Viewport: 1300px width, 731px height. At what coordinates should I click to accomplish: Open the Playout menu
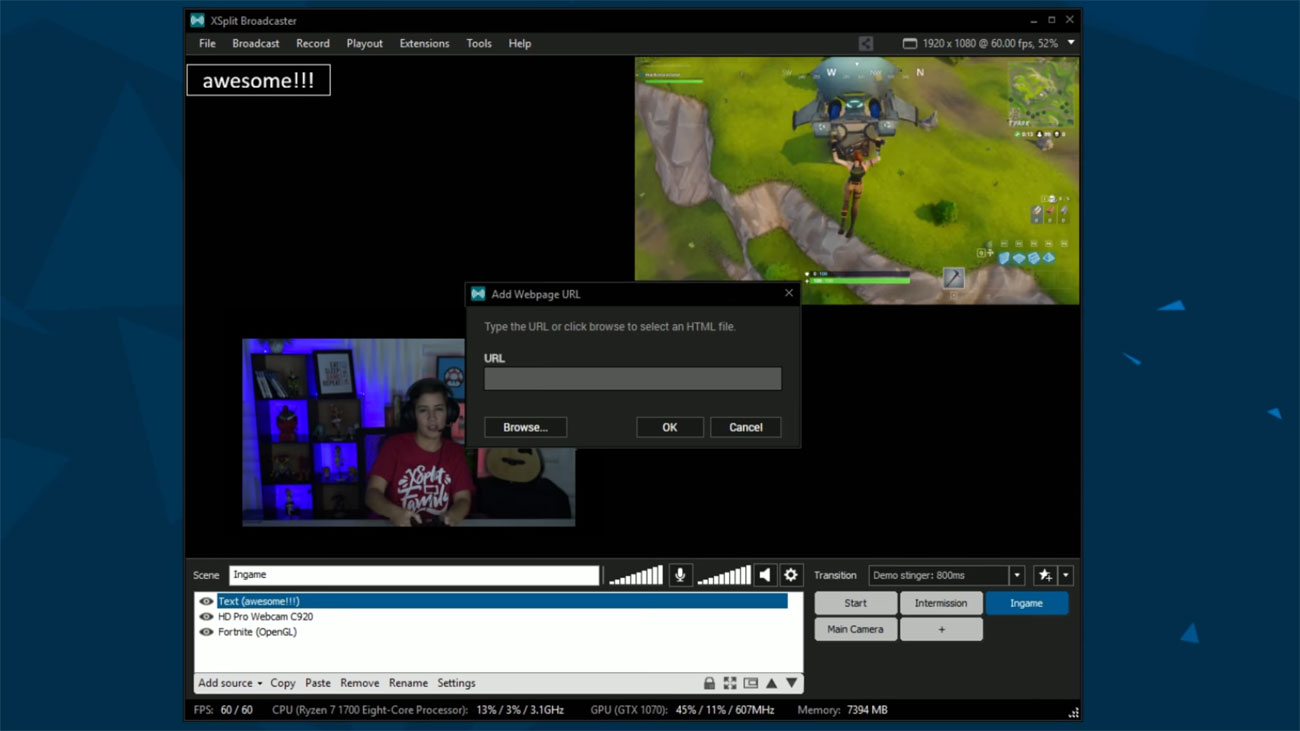(x=365, y=44)
